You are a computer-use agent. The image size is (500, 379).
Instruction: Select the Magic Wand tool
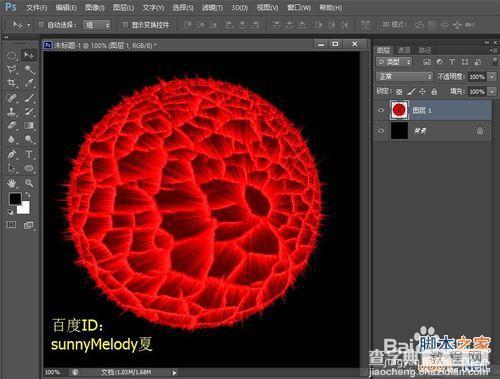coord(29,69)
